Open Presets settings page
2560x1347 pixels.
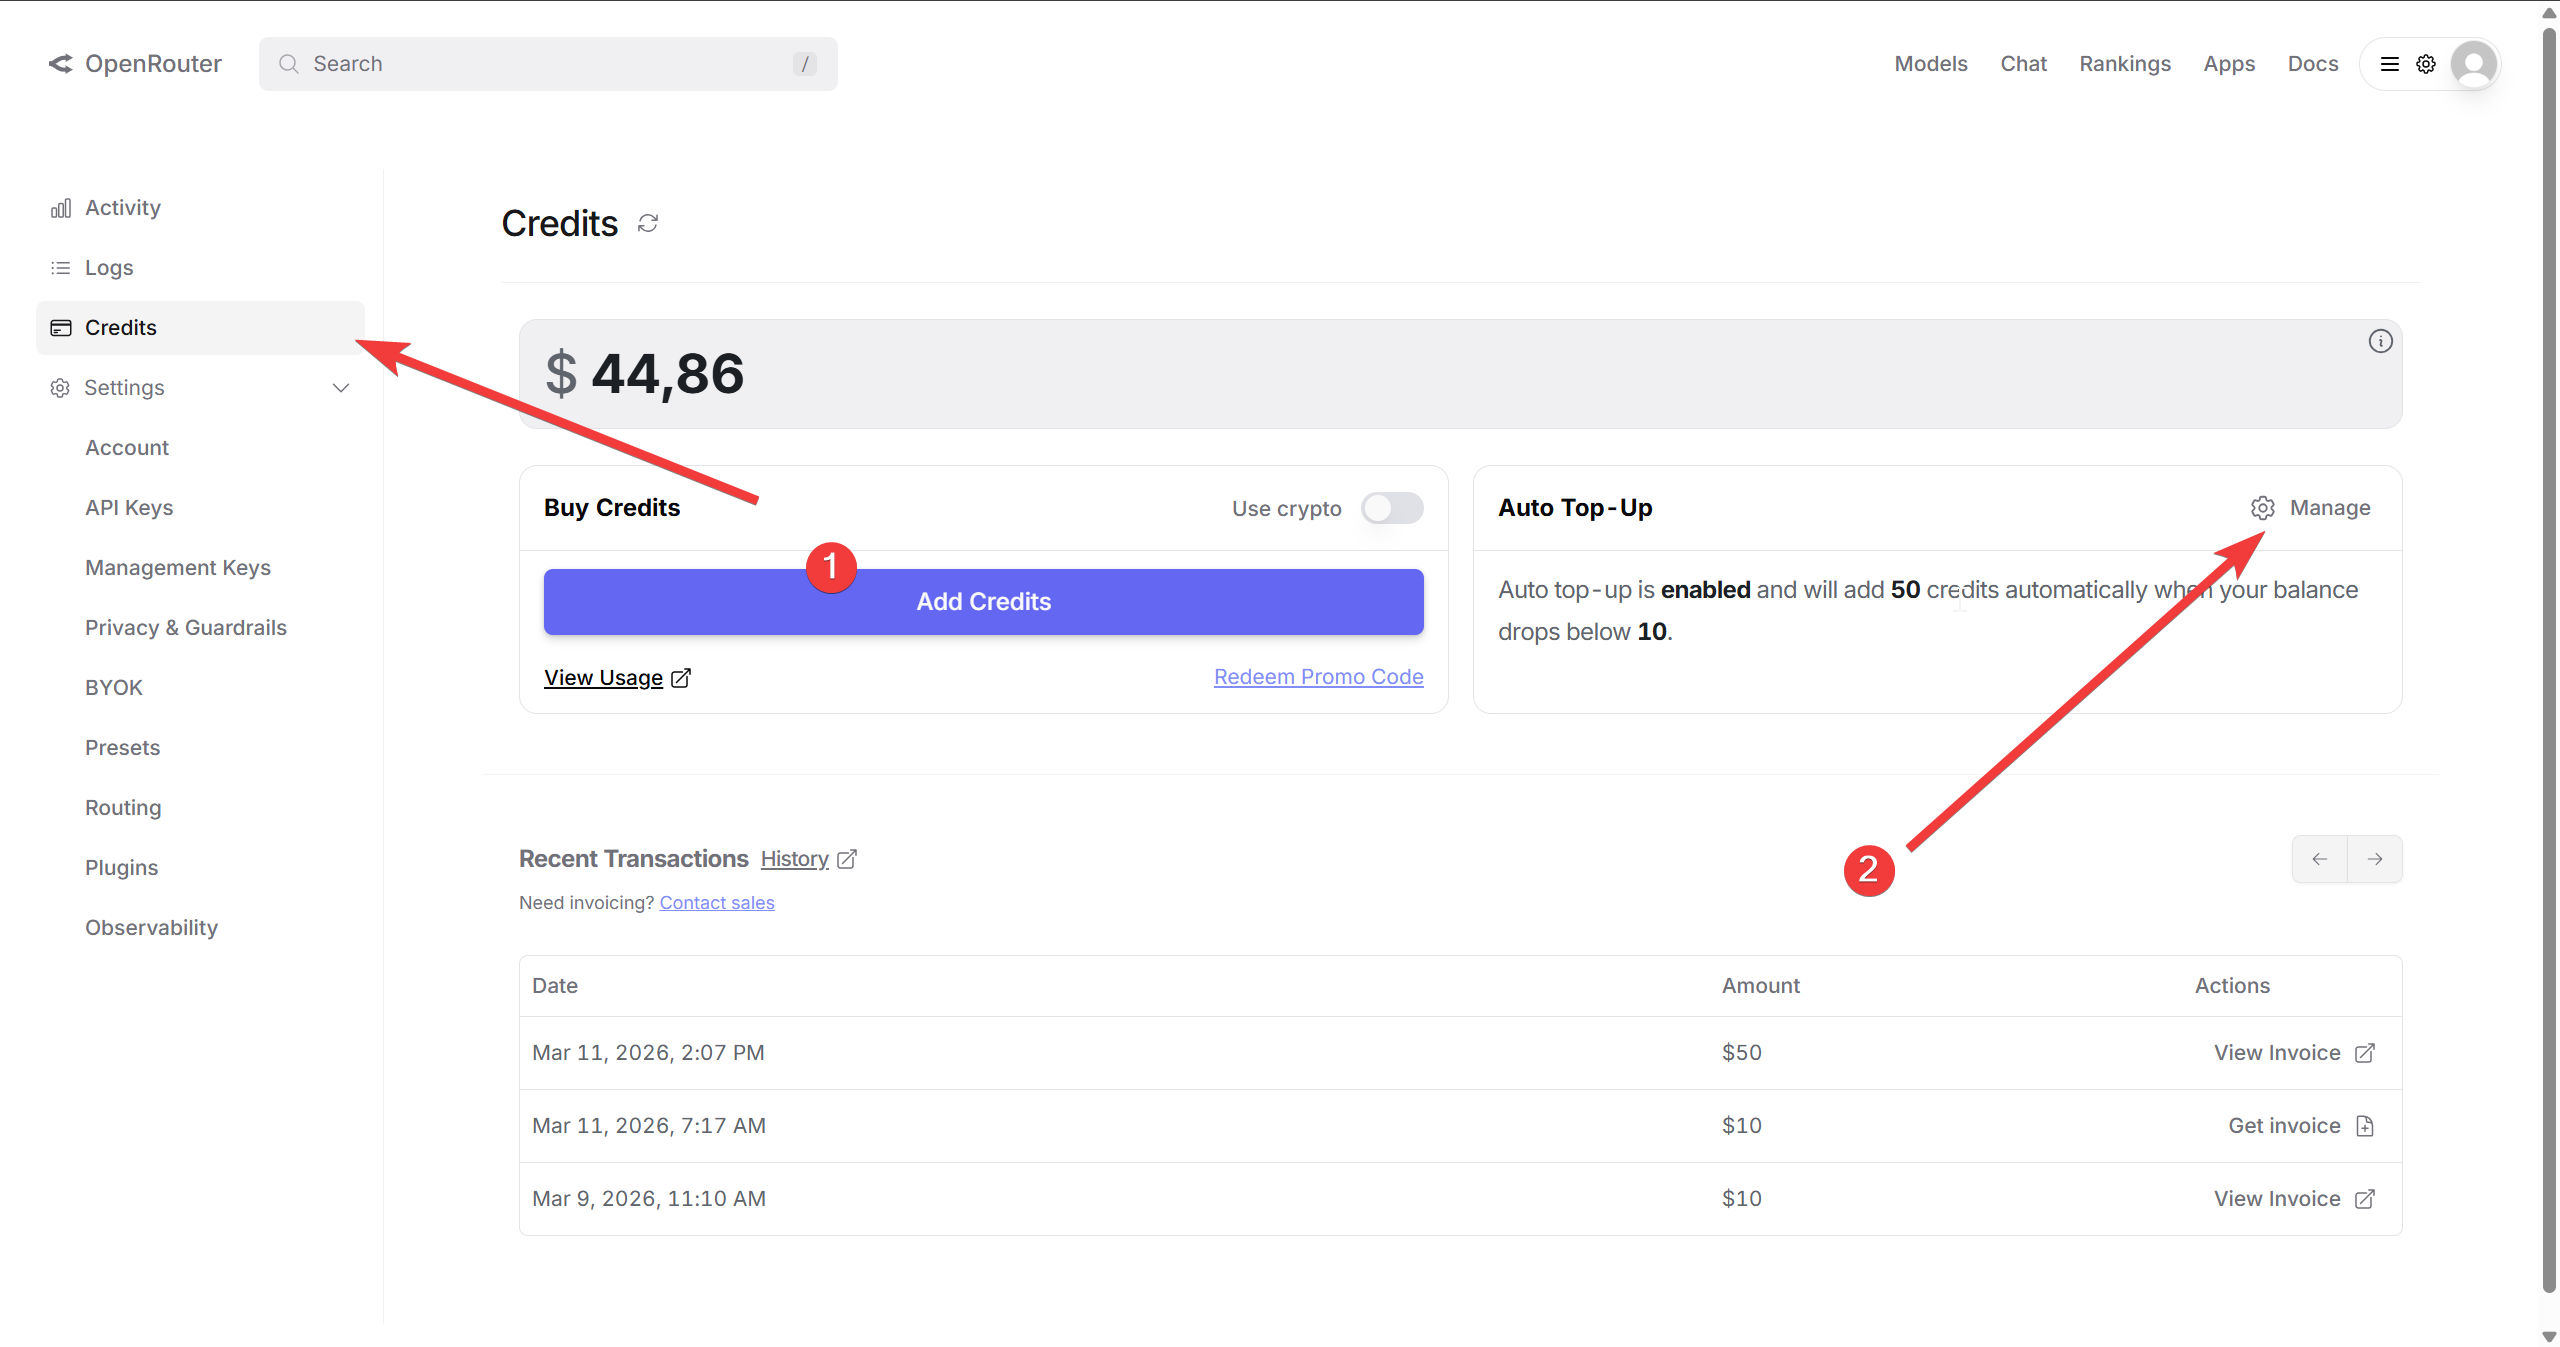click(x=122, y=748)
